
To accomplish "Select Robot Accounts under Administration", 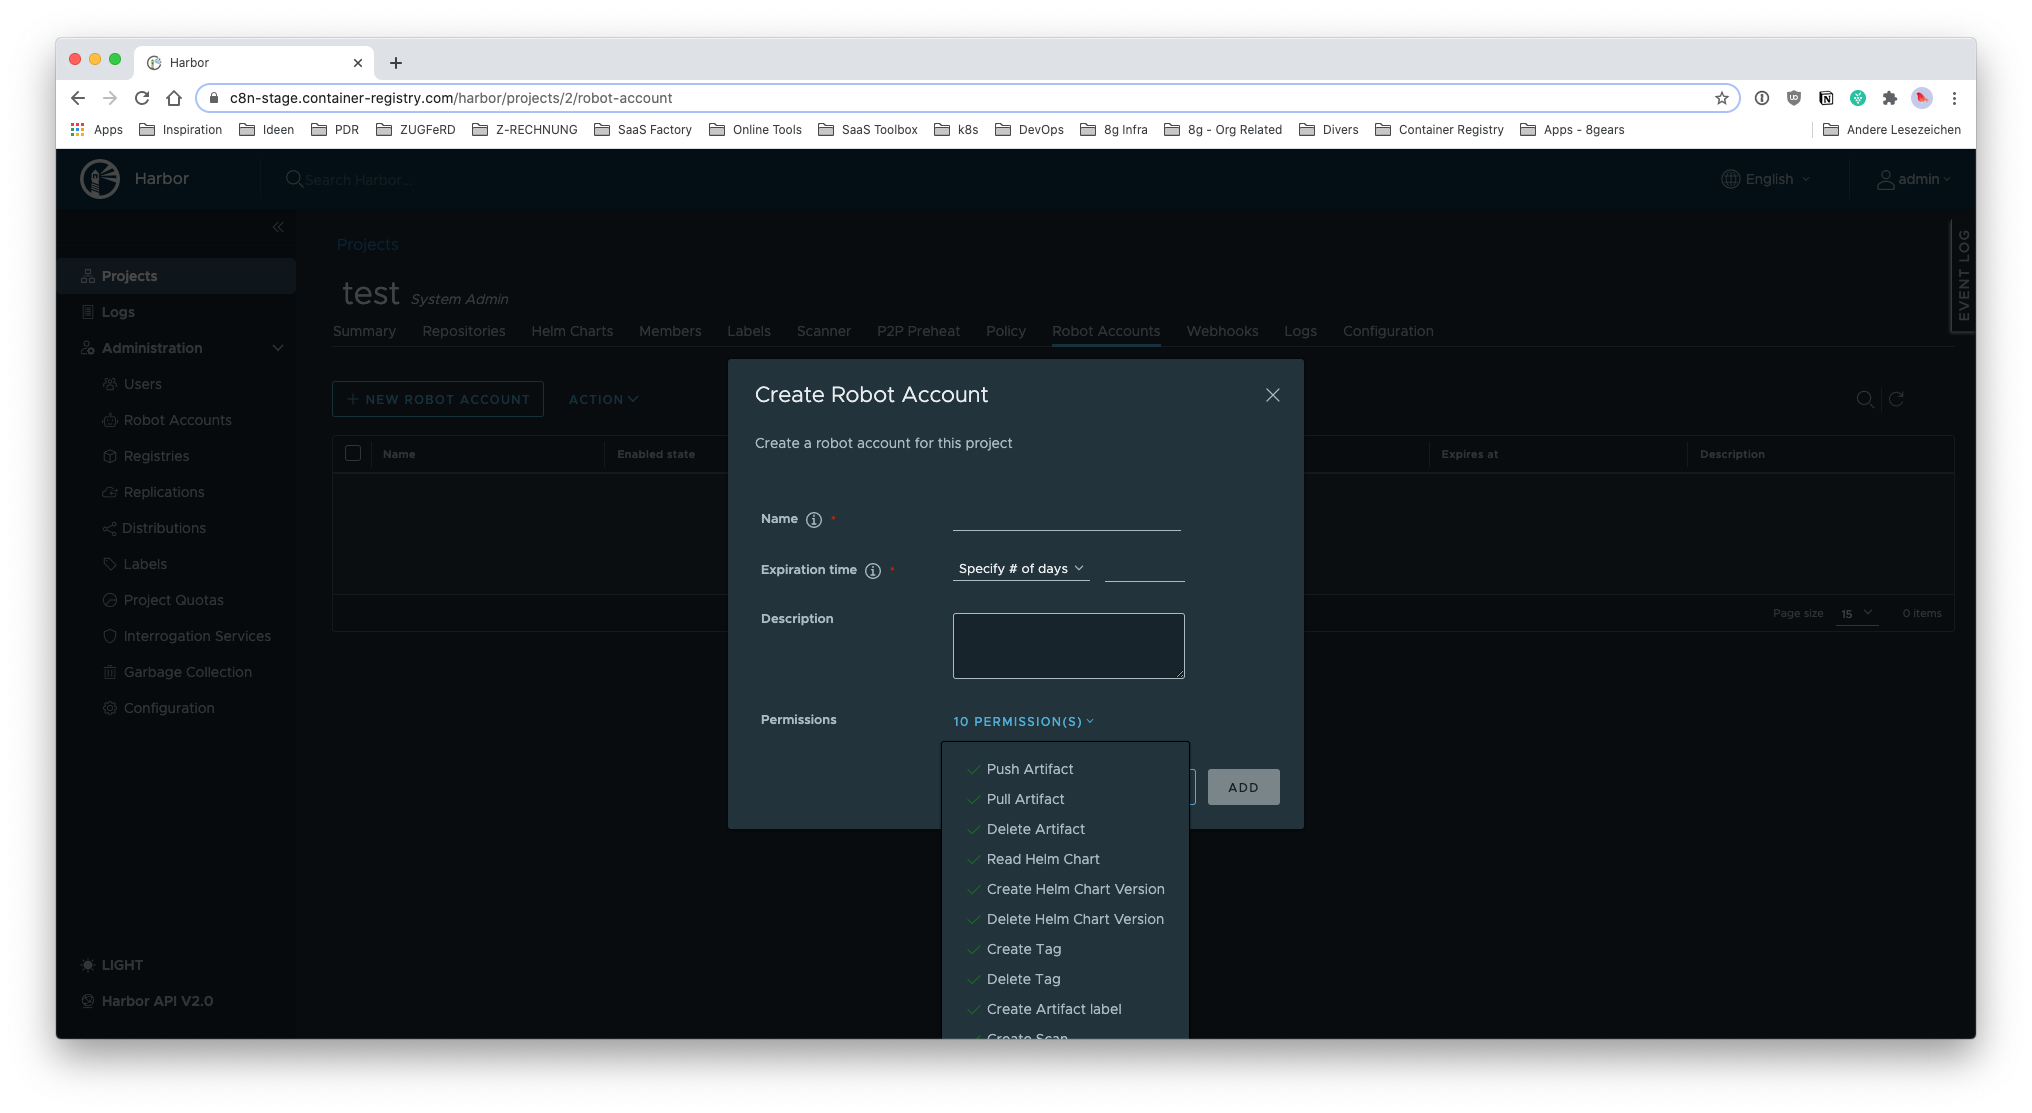I will pos(177,419).
